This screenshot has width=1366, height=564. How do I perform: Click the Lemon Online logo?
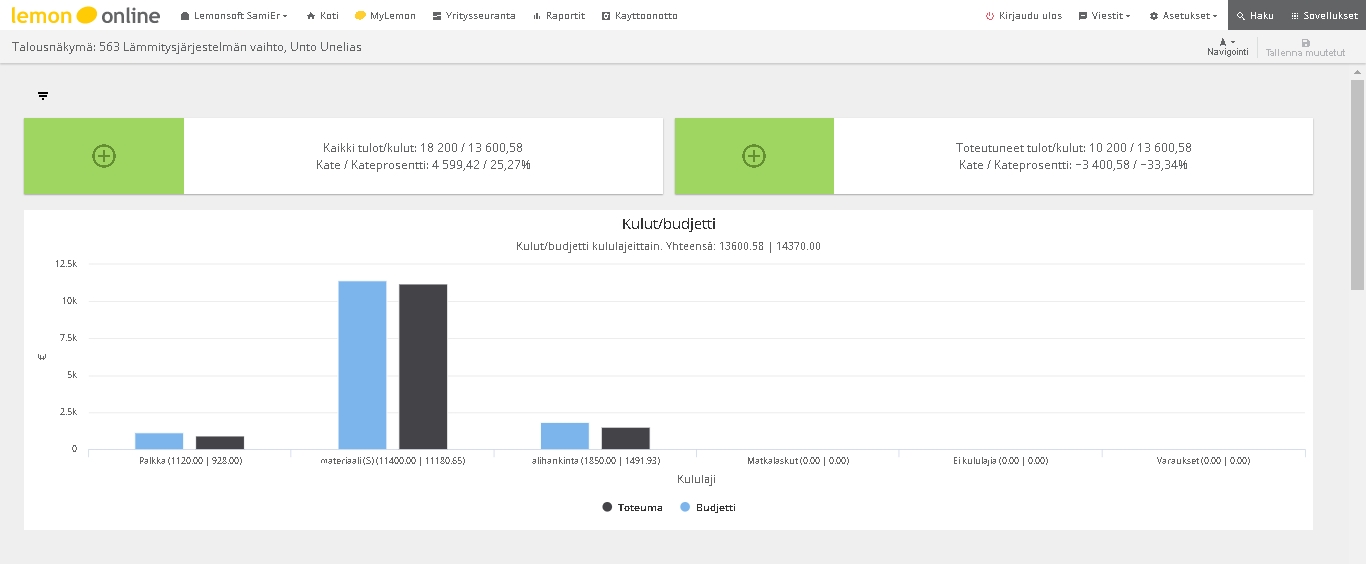pyautogui.click(x=85, y=15)
